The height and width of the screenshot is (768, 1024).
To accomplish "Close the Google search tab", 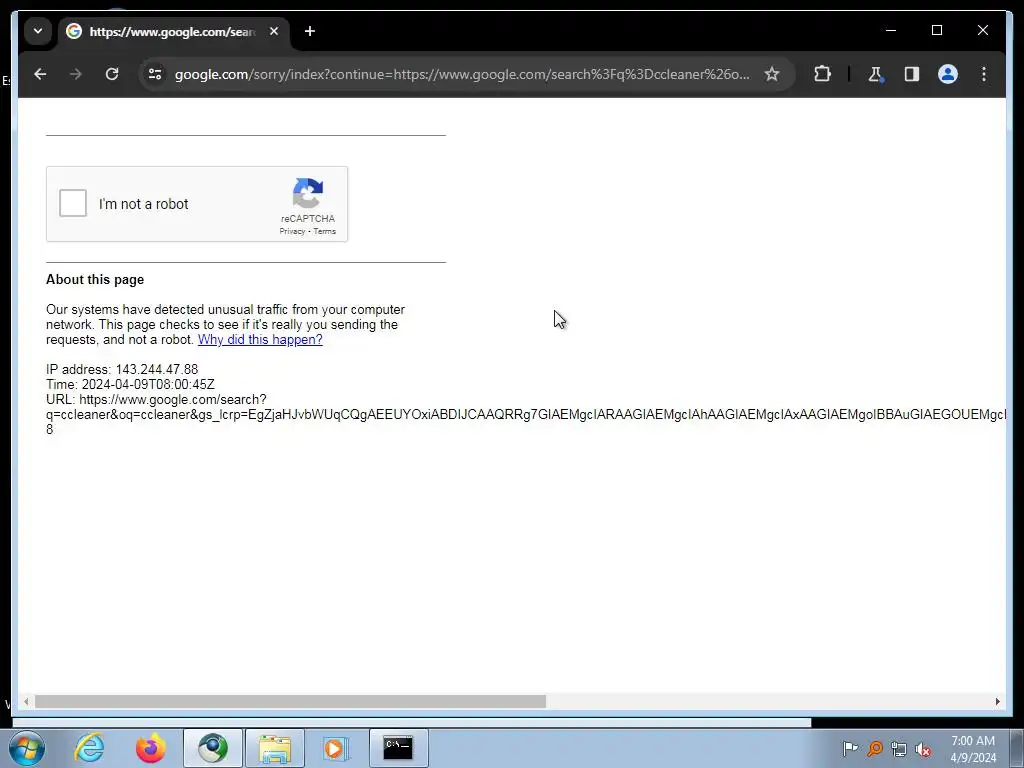I will coord(274,31).
